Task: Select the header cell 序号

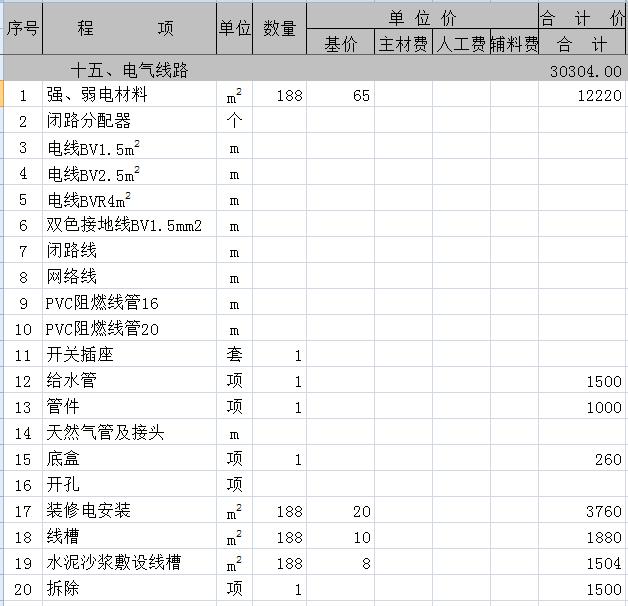Action: [22, 28]
